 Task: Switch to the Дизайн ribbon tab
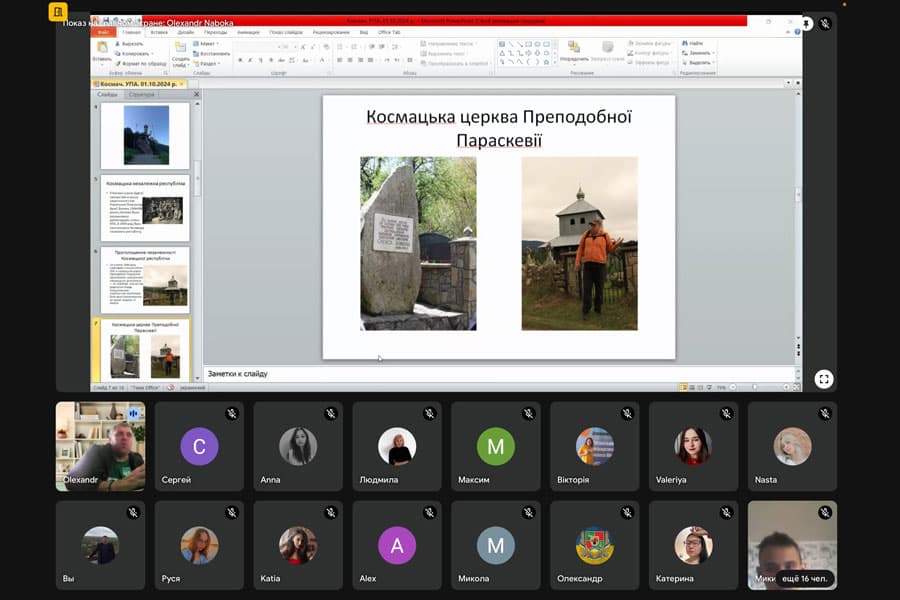tap(186, 32)
